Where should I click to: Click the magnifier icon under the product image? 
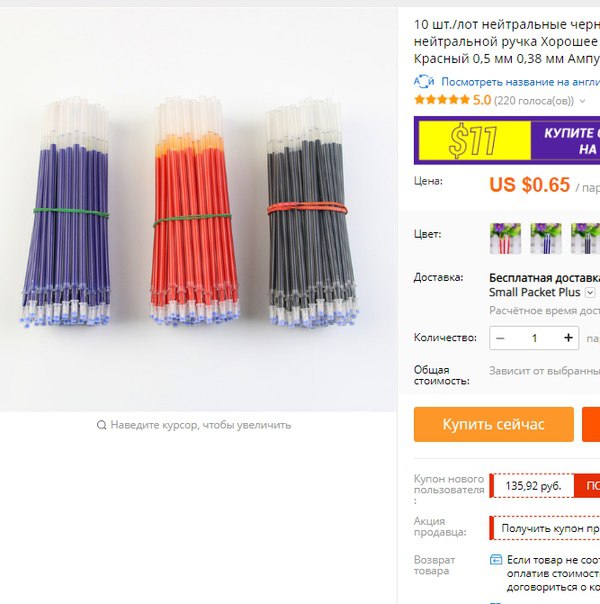click(x=101, y=425)
